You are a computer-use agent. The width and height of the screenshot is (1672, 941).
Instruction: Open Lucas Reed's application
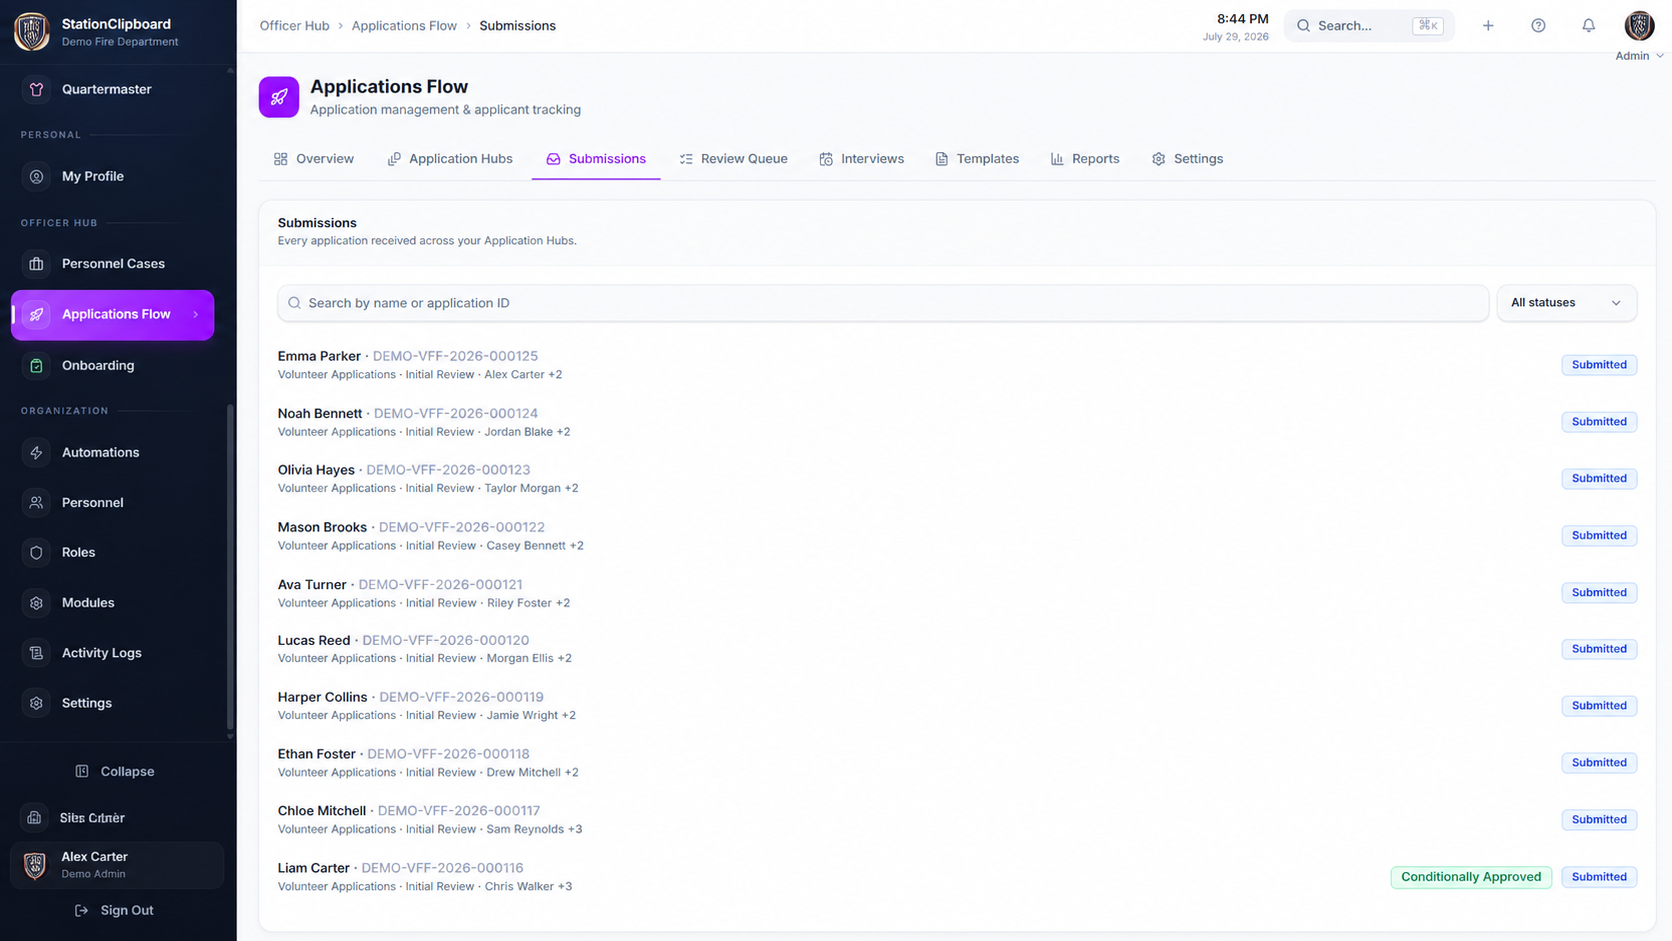click(x=957, y=649)
